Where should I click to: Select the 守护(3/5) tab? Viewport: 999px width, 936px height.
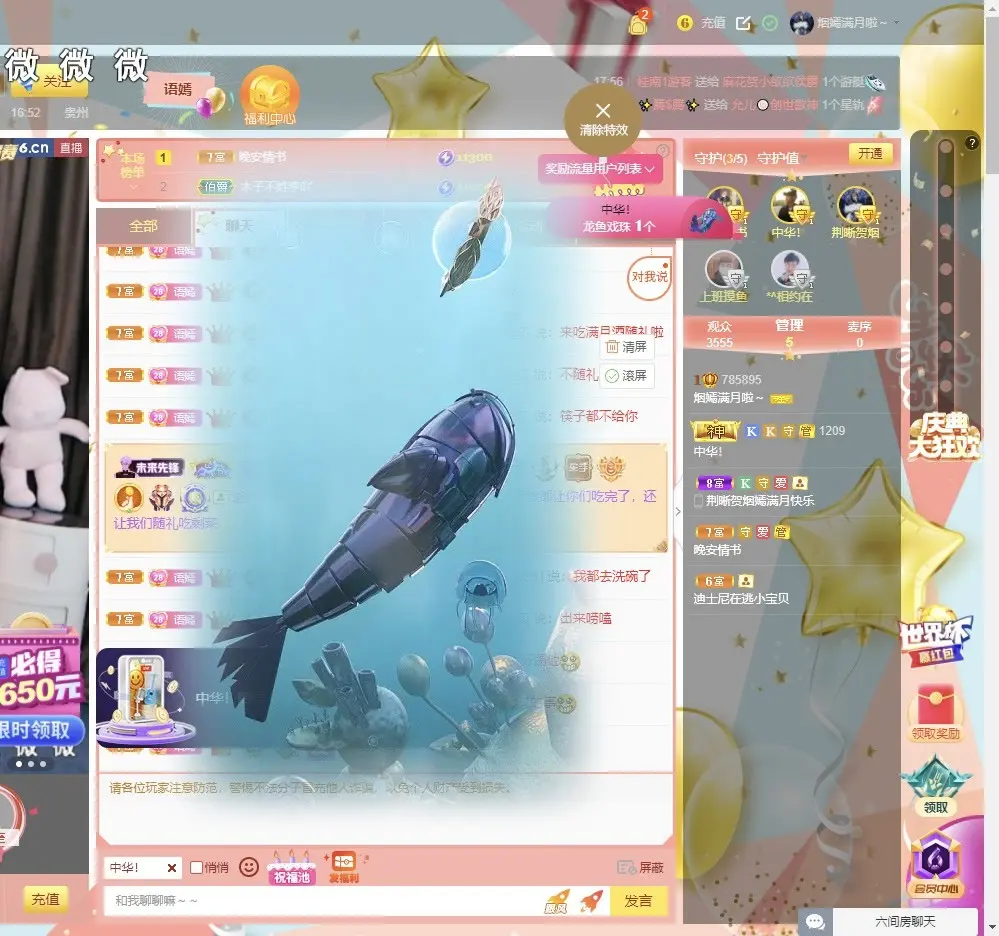tap(721, 159)
